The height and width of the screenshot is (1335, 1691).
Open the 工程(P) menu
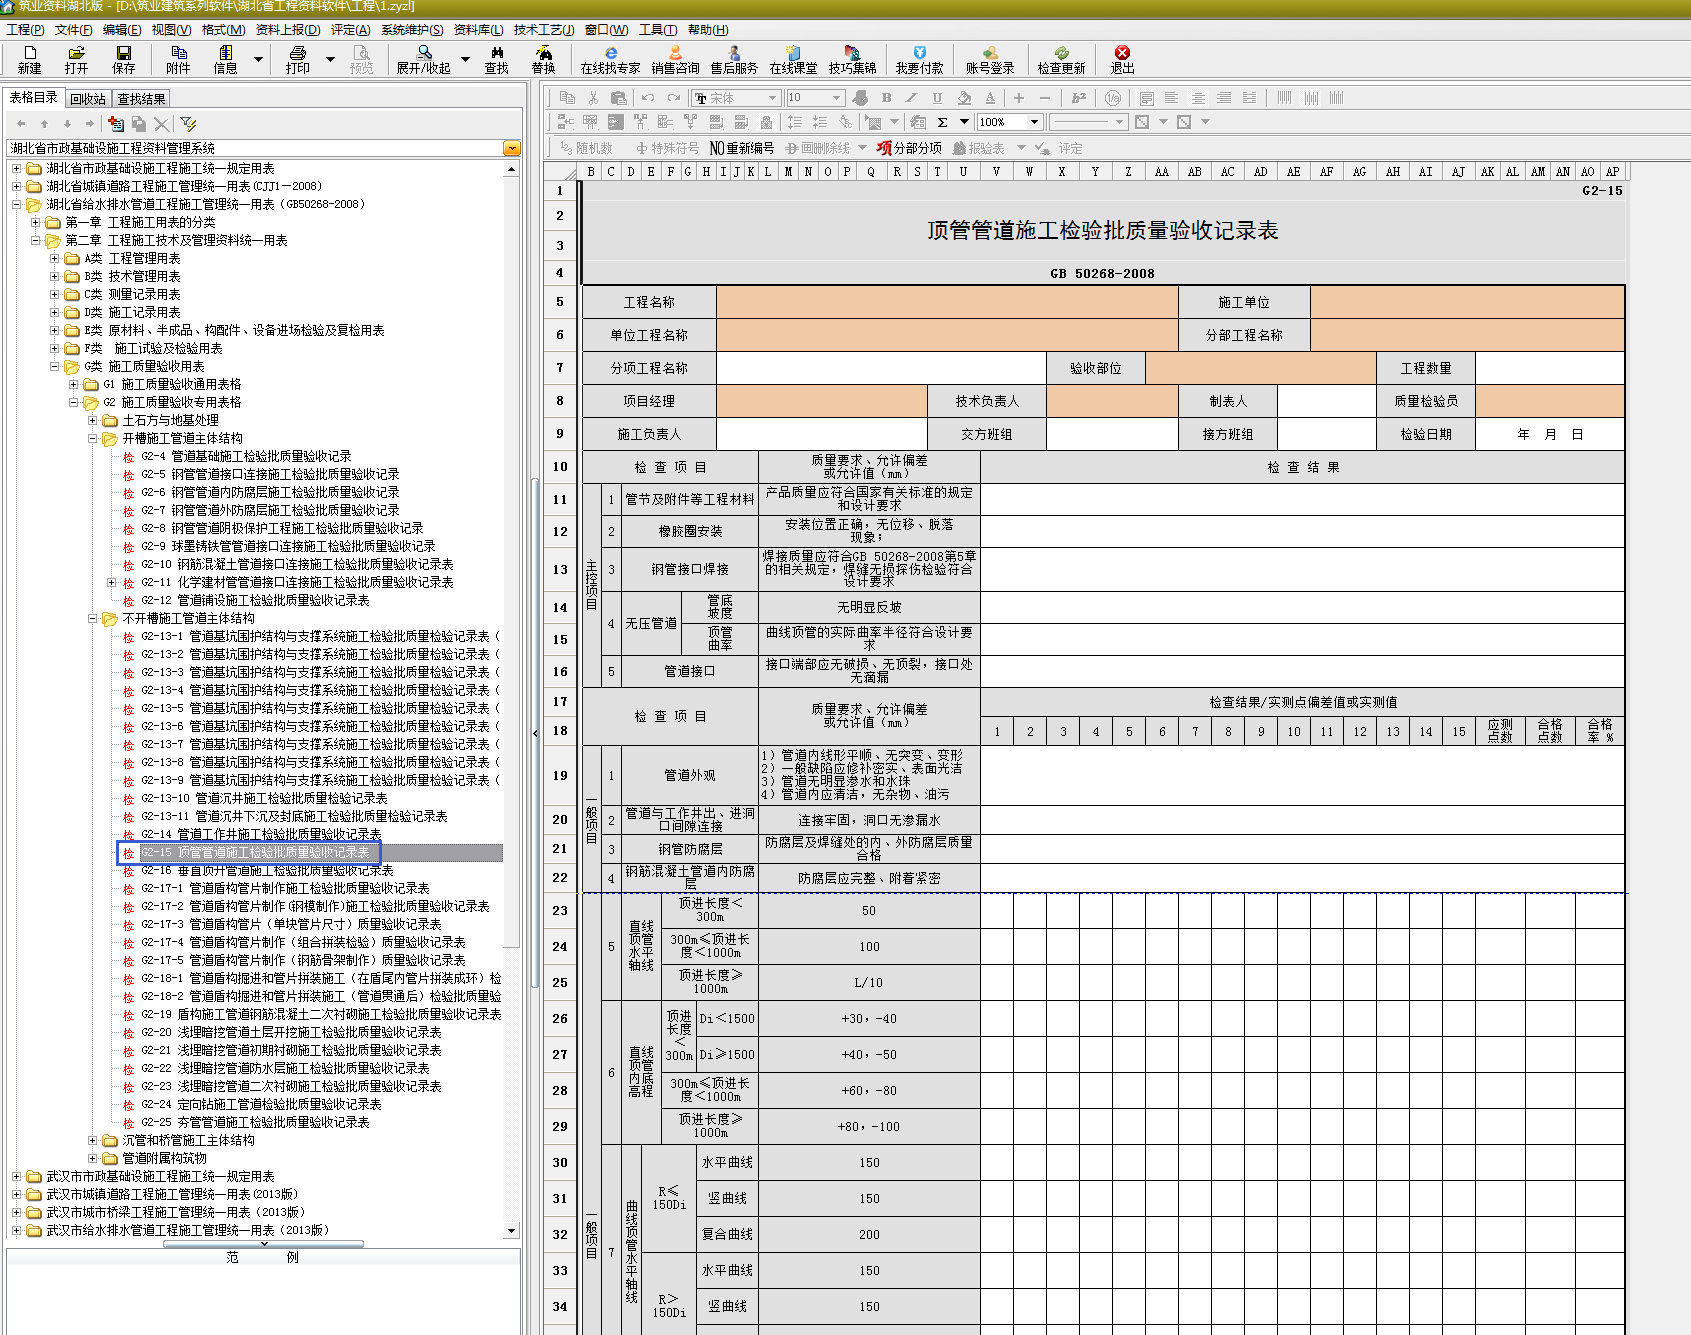(25, 30)
